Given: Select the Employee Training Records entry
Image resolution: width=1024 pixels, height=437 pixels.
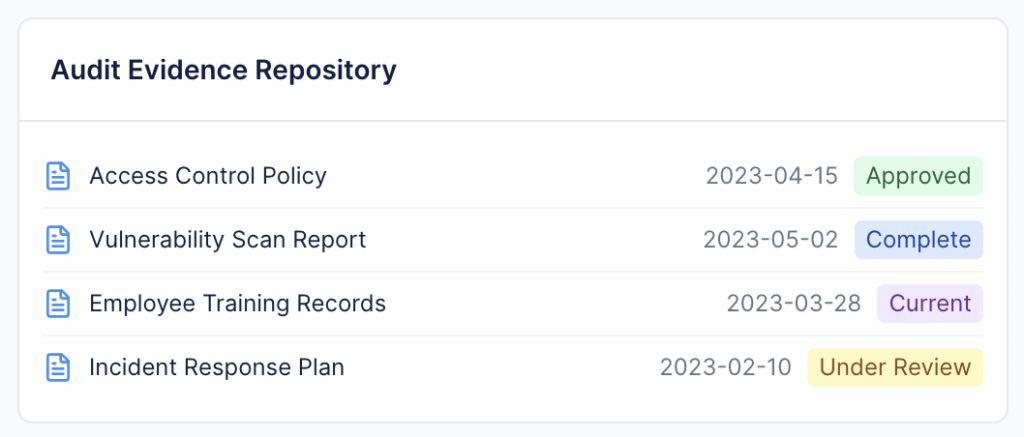Looking at the screenshot, I should tap(238, 303).
